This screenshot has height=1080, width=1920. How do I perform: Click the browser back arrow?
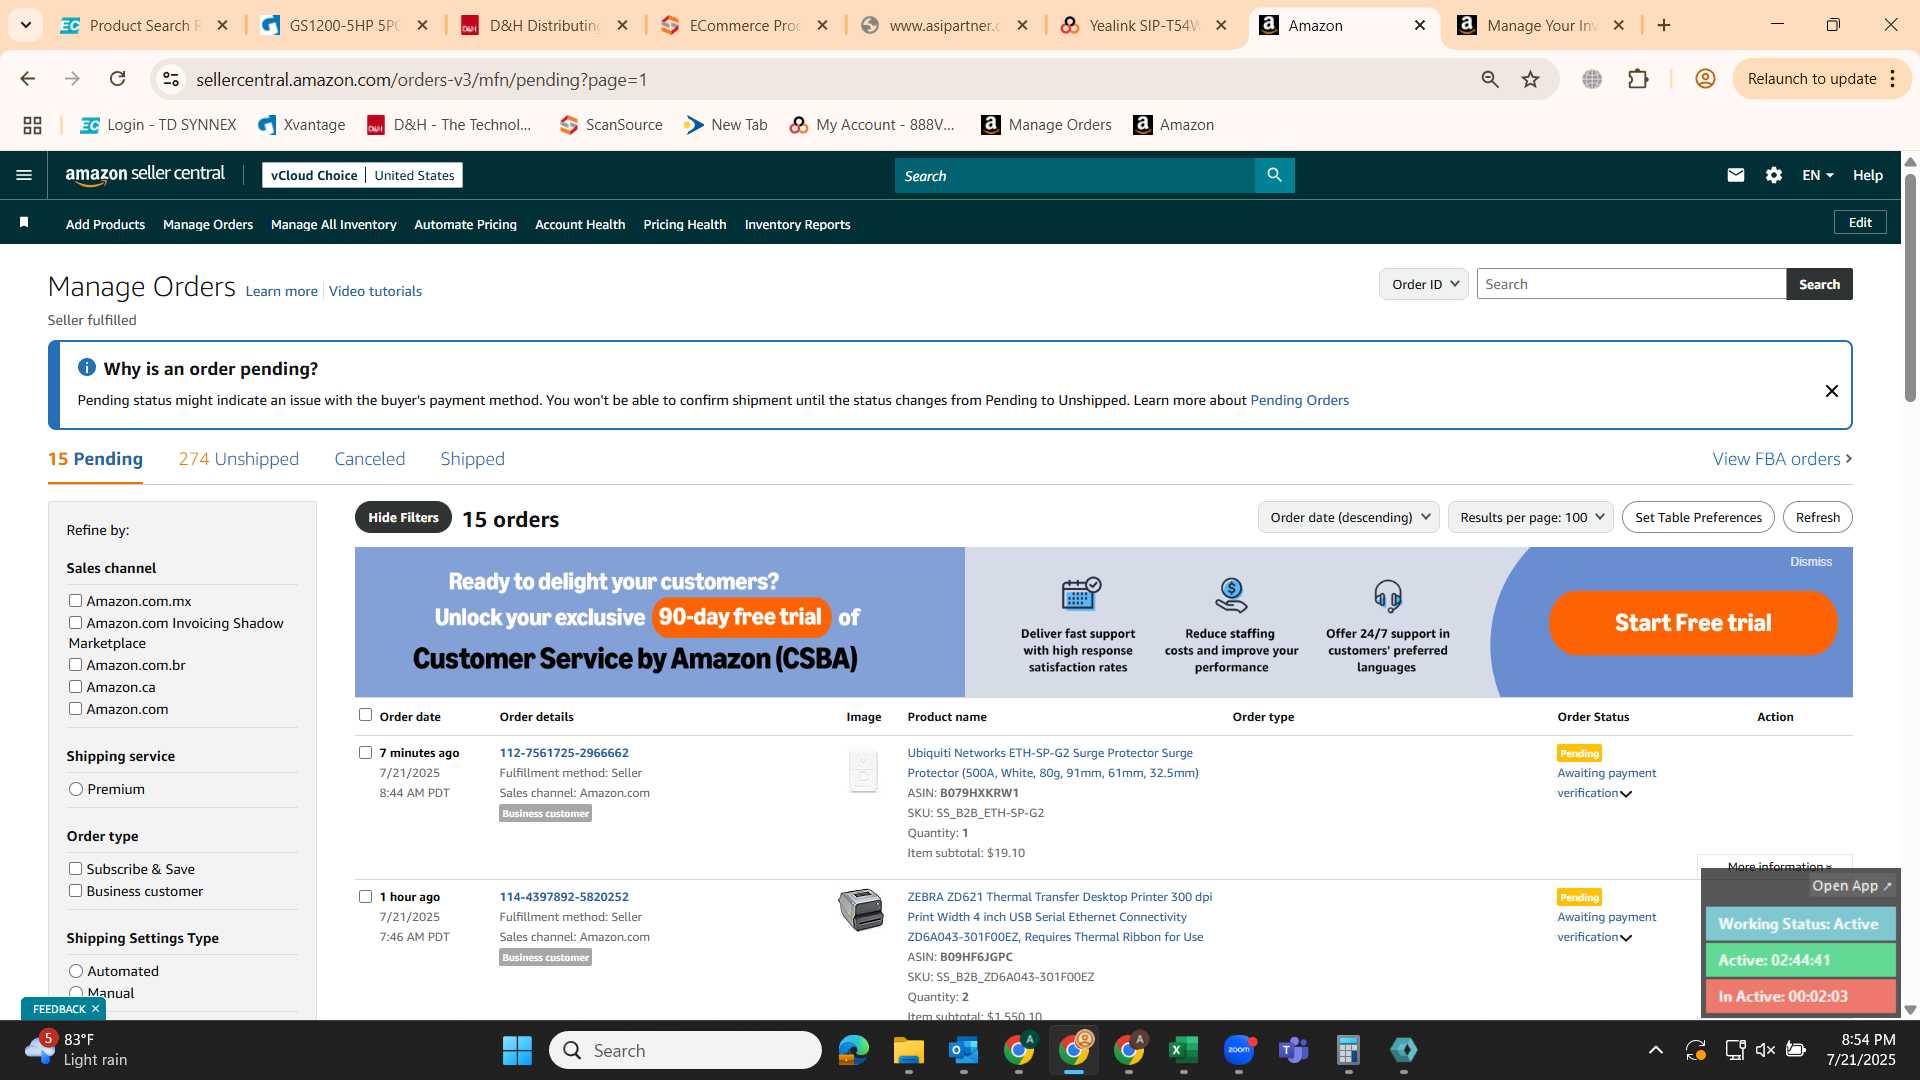[28, 79]
